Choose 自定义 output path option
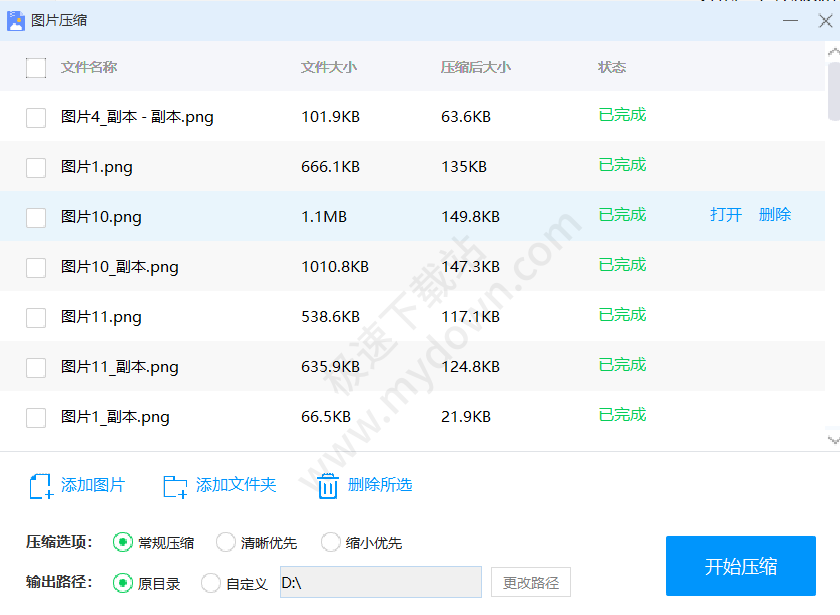Image resolution: width=840 pixels, height=615 pixels. tap(211, 583)
